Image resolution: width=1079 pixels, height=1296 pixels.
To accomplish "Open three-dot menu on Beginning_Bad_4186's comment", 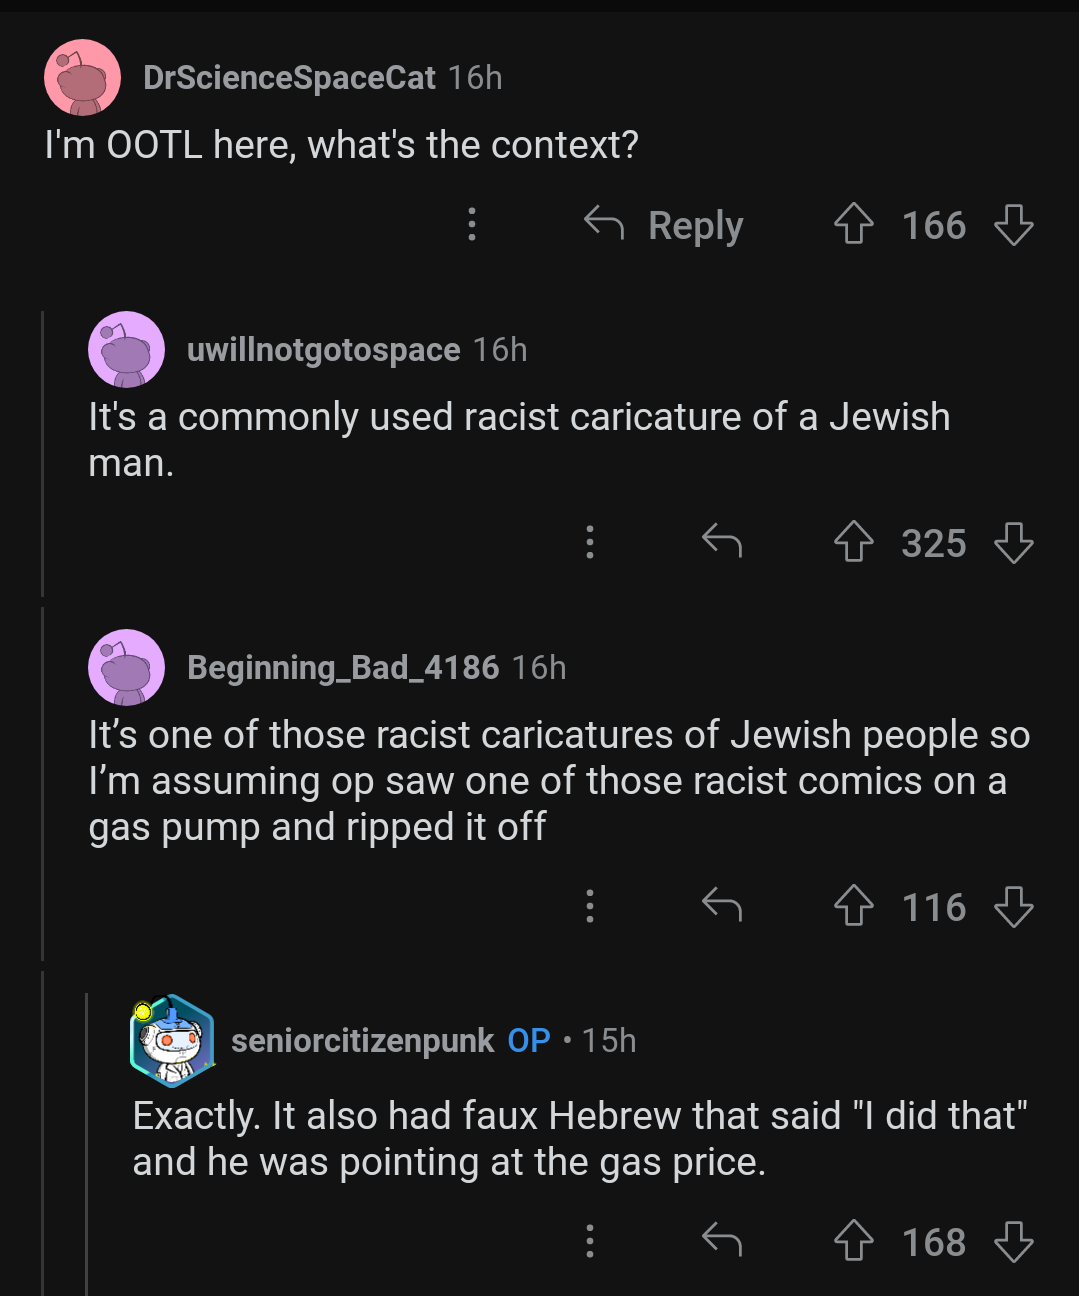I will 590,906.
